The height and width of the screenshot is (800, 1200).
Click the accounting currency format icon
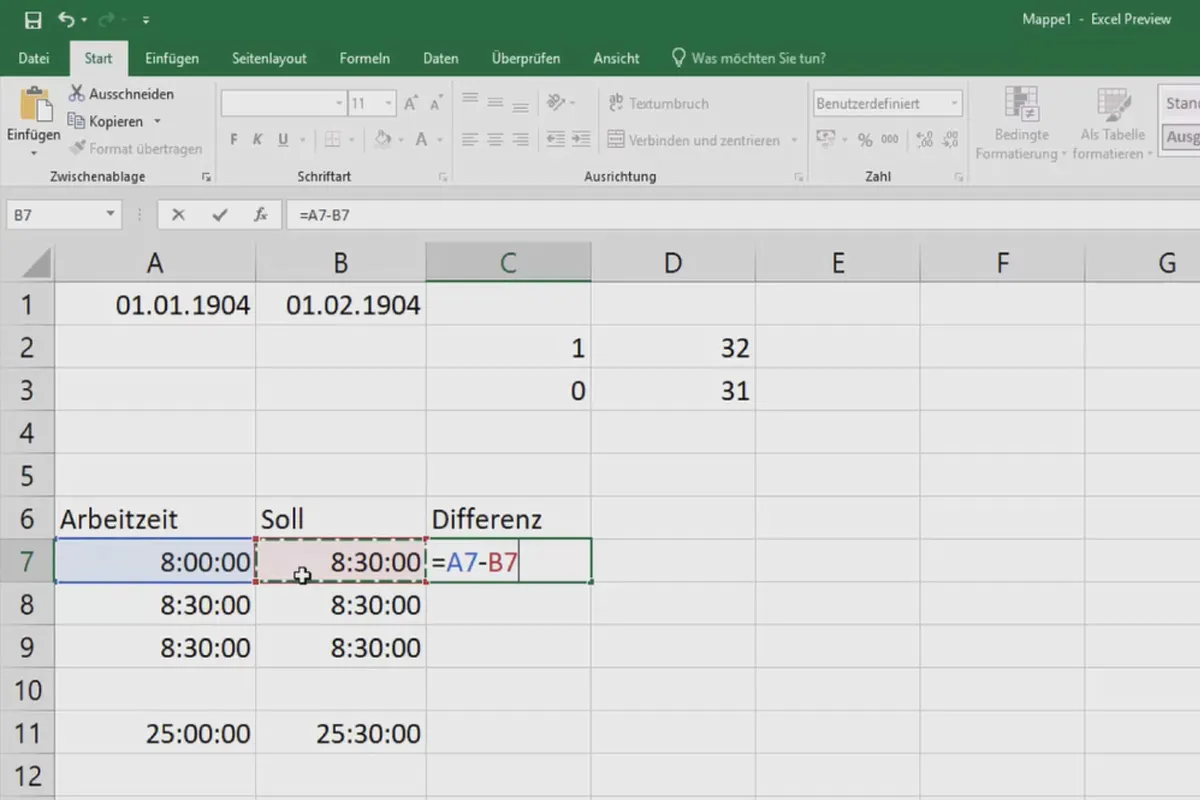click(825, 140)
